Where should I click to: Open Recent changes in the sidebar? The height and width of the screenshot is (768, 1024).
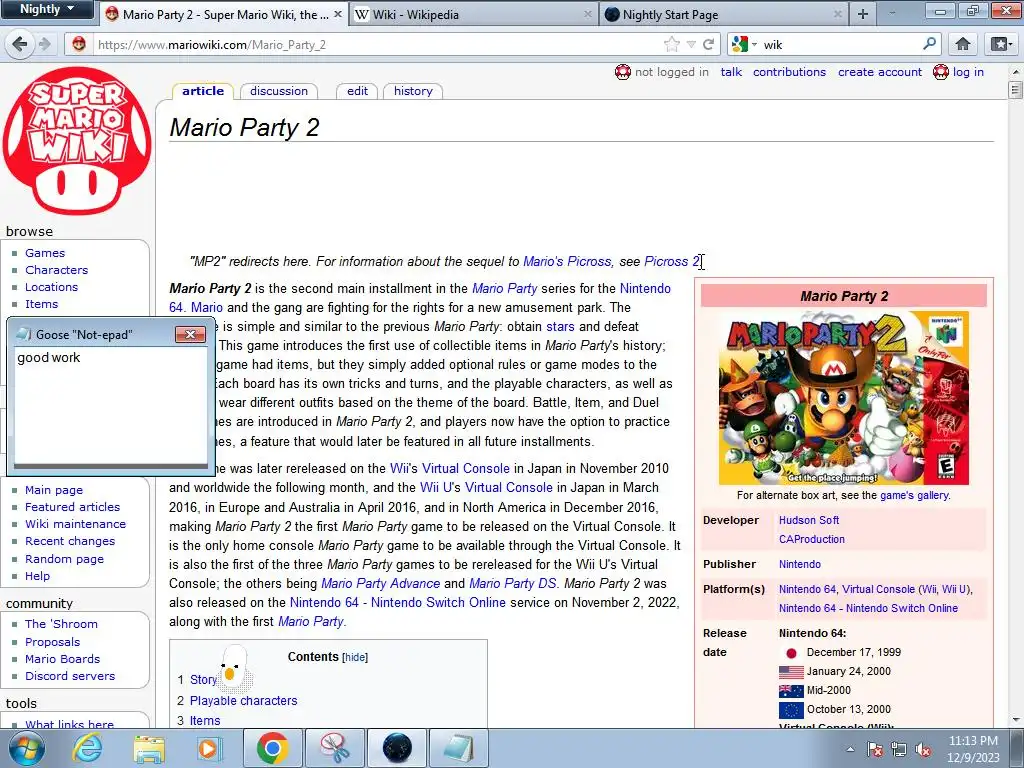[70, 541]
